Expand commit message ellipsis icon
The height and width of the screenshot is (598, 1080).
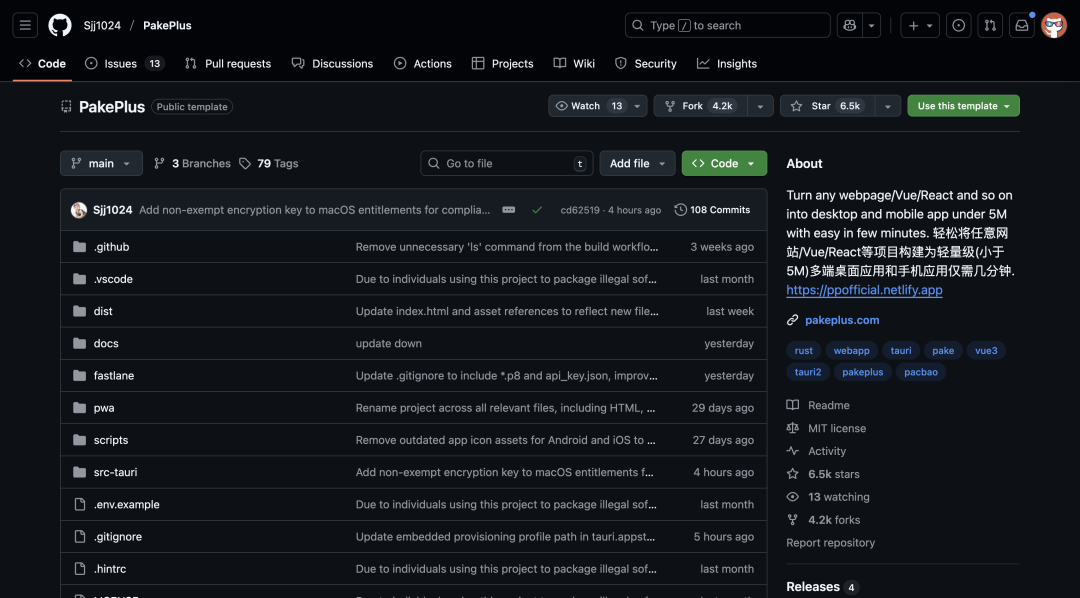pyautogui.click(x=508, y=210)
